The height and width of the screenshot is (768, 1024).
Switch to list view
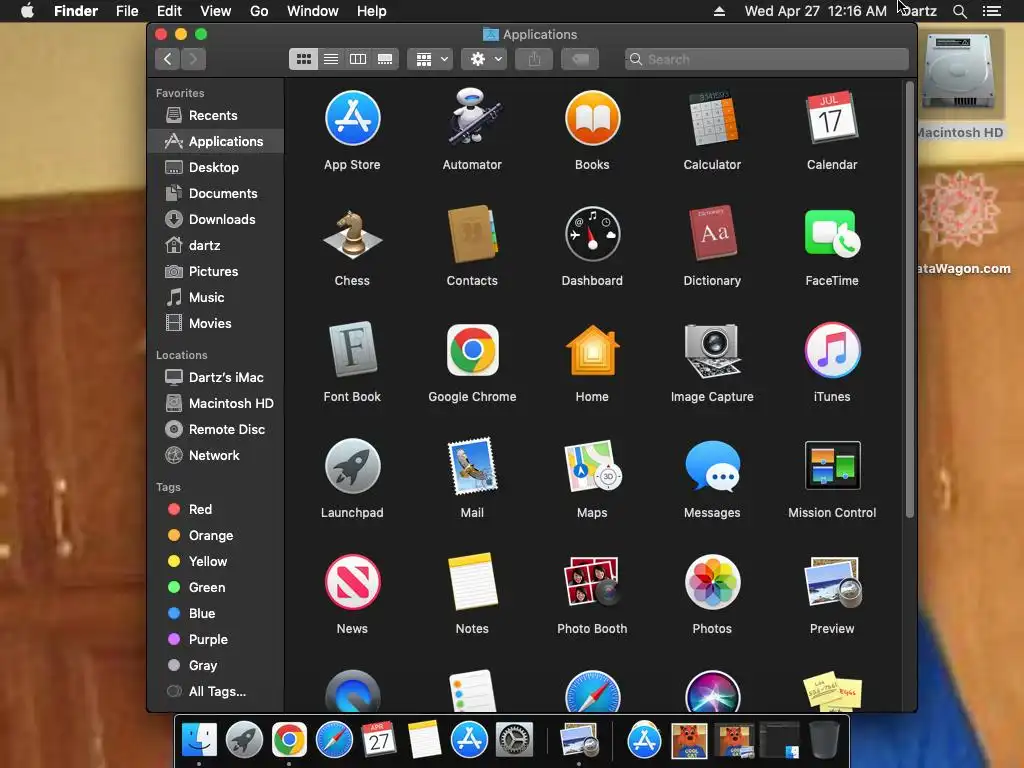tap(331, 59)
